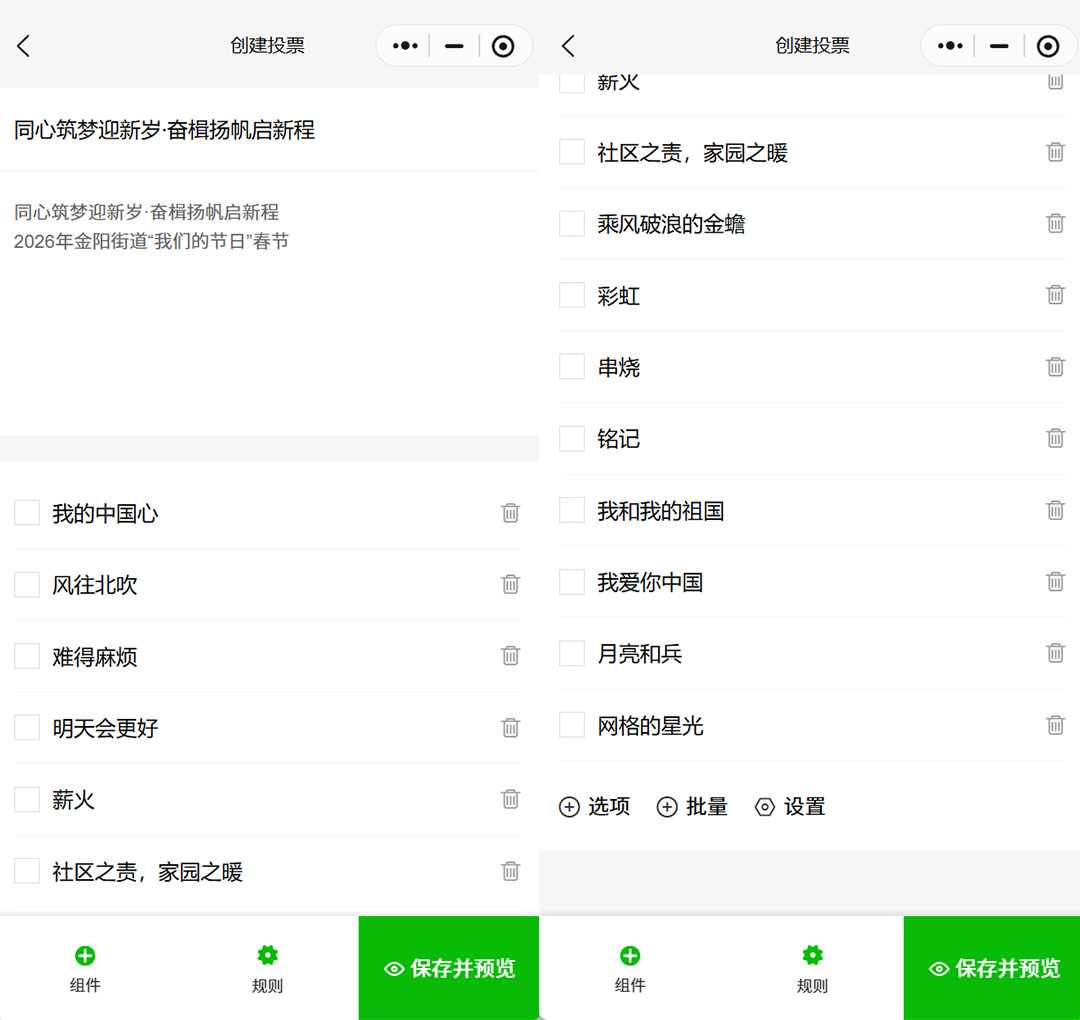Click 批量 to add options in bulk
This screenshot has height=1020, width=1080.
[692, 807]
